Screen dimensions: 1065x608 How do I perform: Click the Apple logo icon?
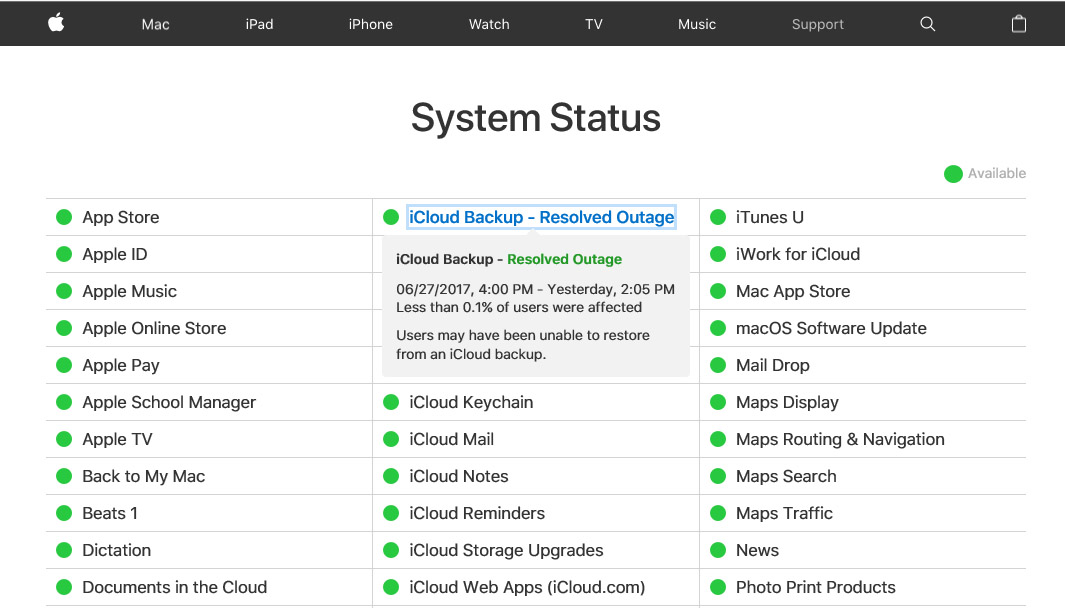tap(56, 23)
